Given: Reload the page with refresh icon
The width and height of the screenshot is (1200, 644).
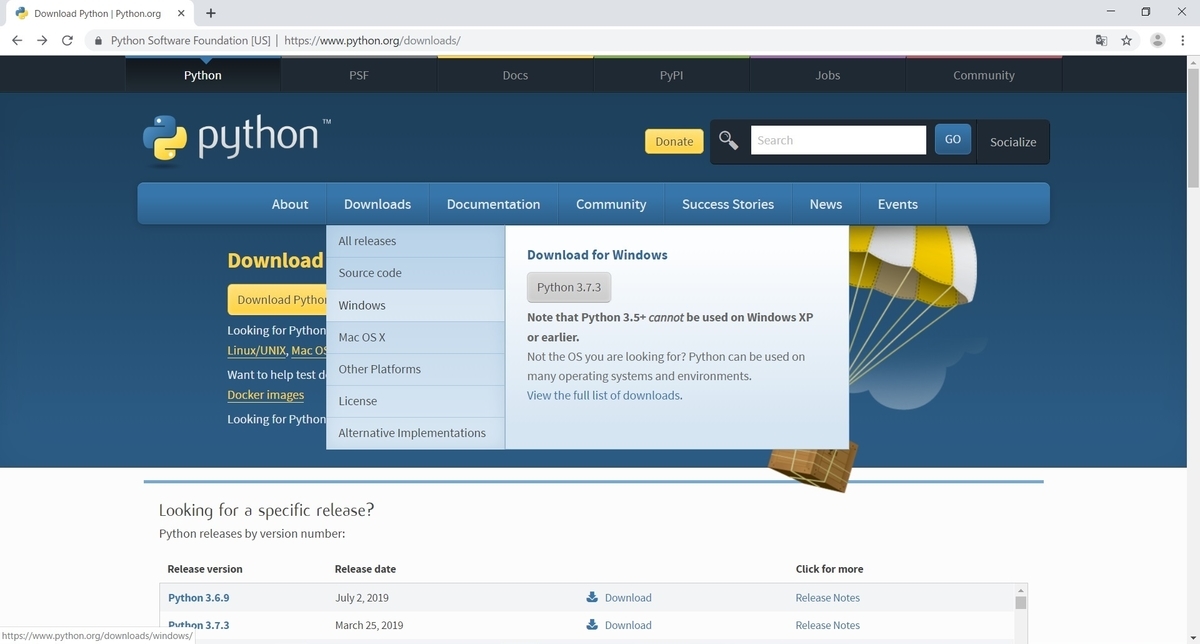Looking at the screenshot, I should pyautogui.click(x=67, y=40).
